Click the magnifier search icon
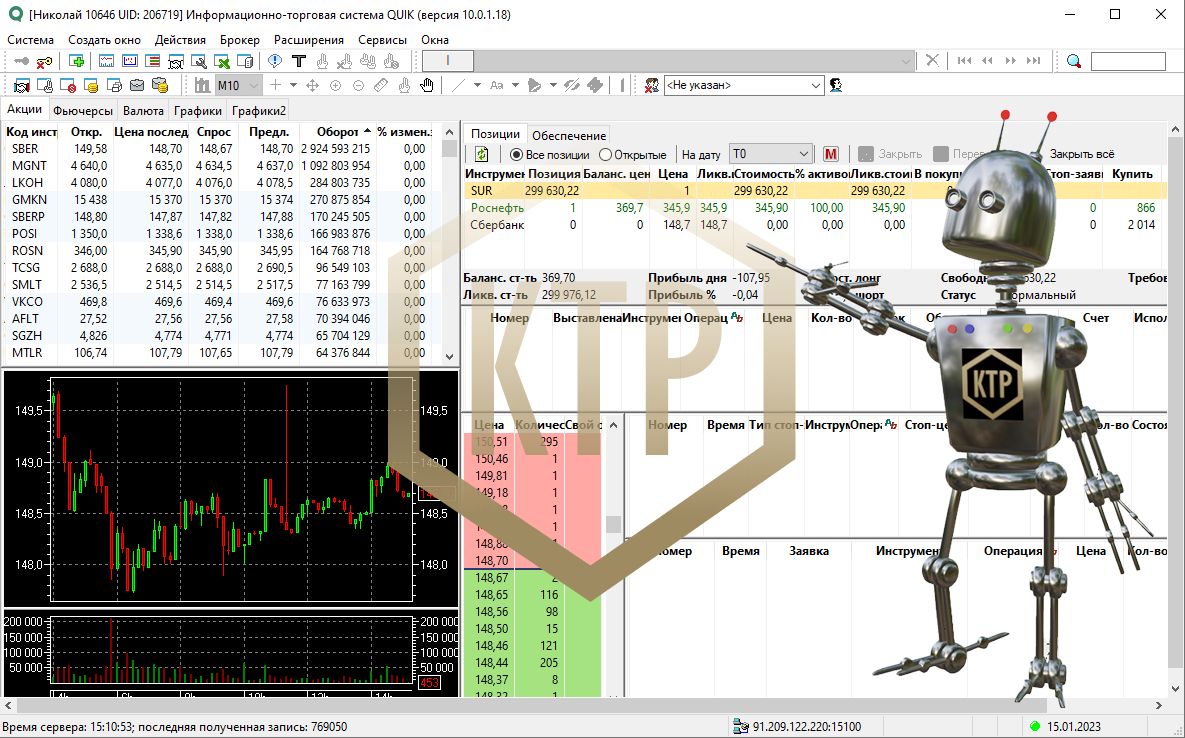The width and height of the screenshot is (1185, 738). (1074, 61)
